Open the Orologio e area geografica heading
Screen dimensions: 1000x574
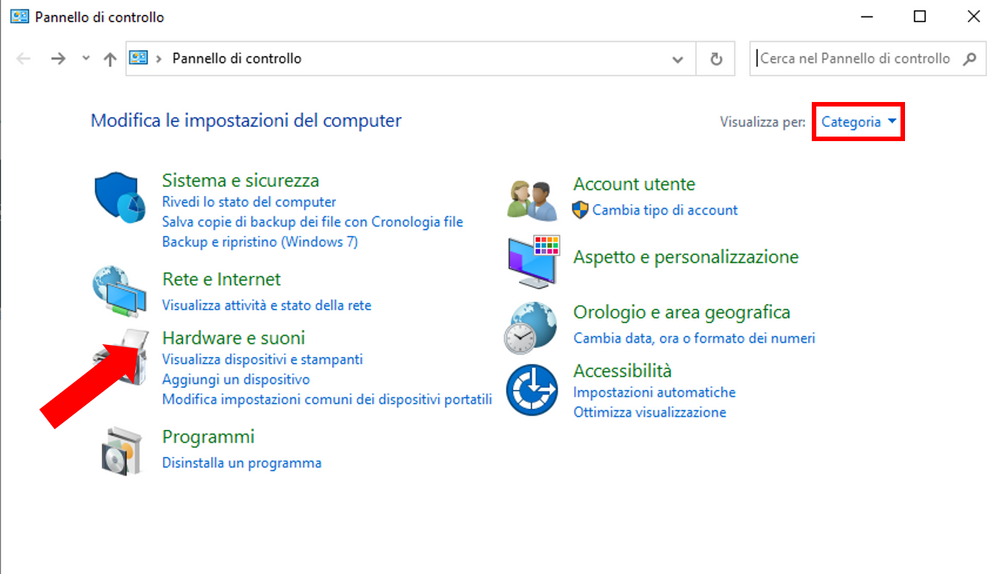tap(682, 313)
